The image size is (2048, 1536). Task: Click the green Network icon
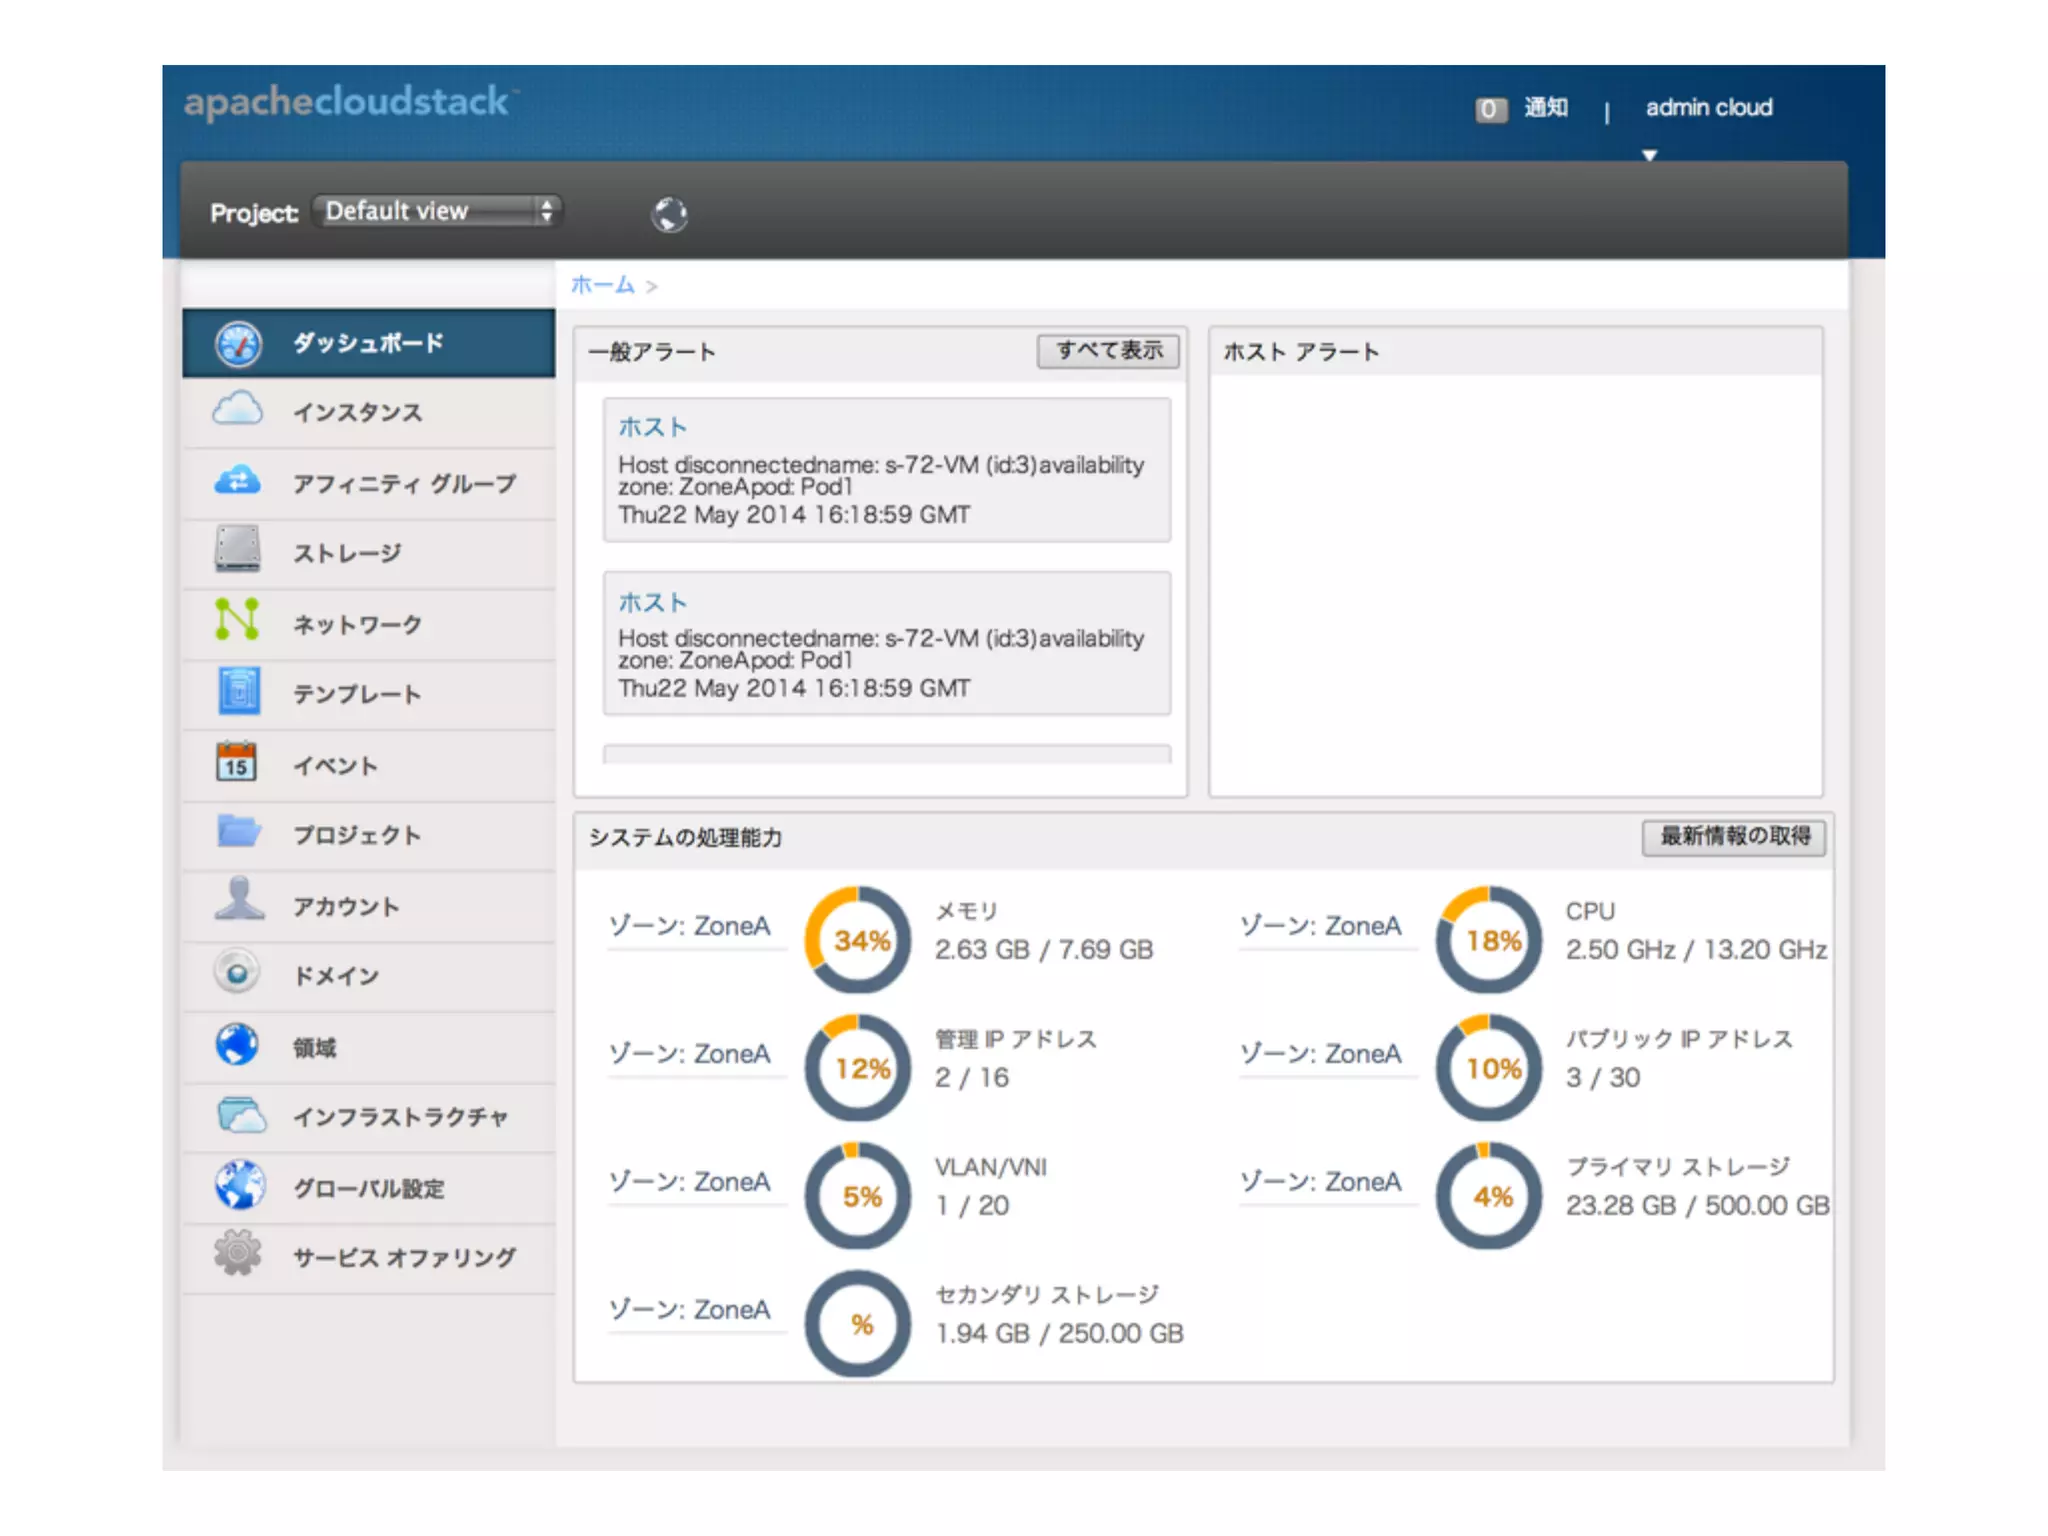pyautogui.click(x=238, y=620)
